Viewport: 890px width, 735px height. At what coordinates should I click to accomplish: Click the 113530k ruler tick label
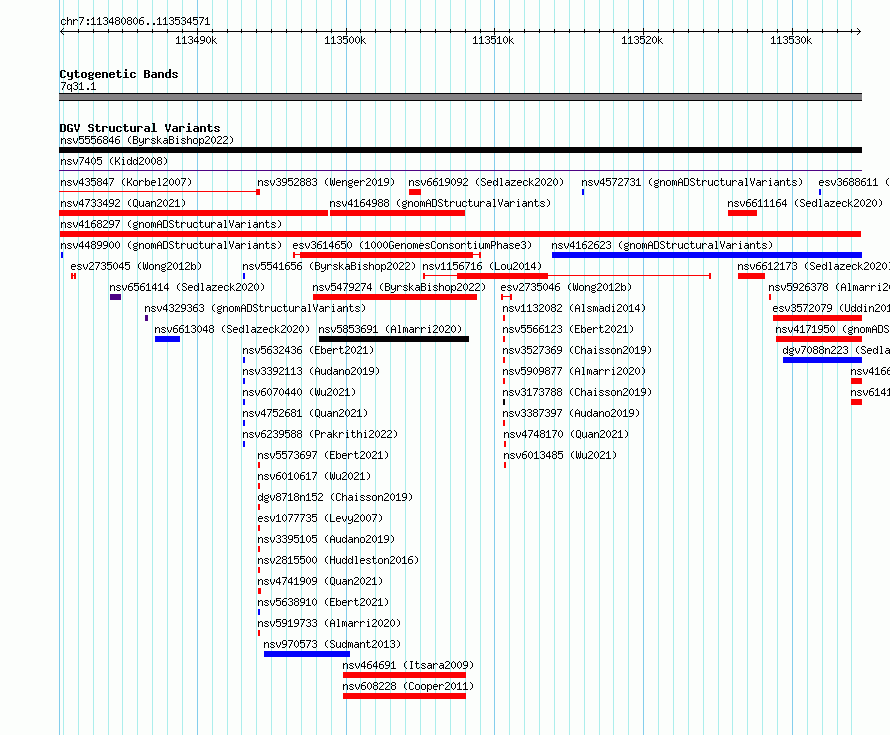791,40
